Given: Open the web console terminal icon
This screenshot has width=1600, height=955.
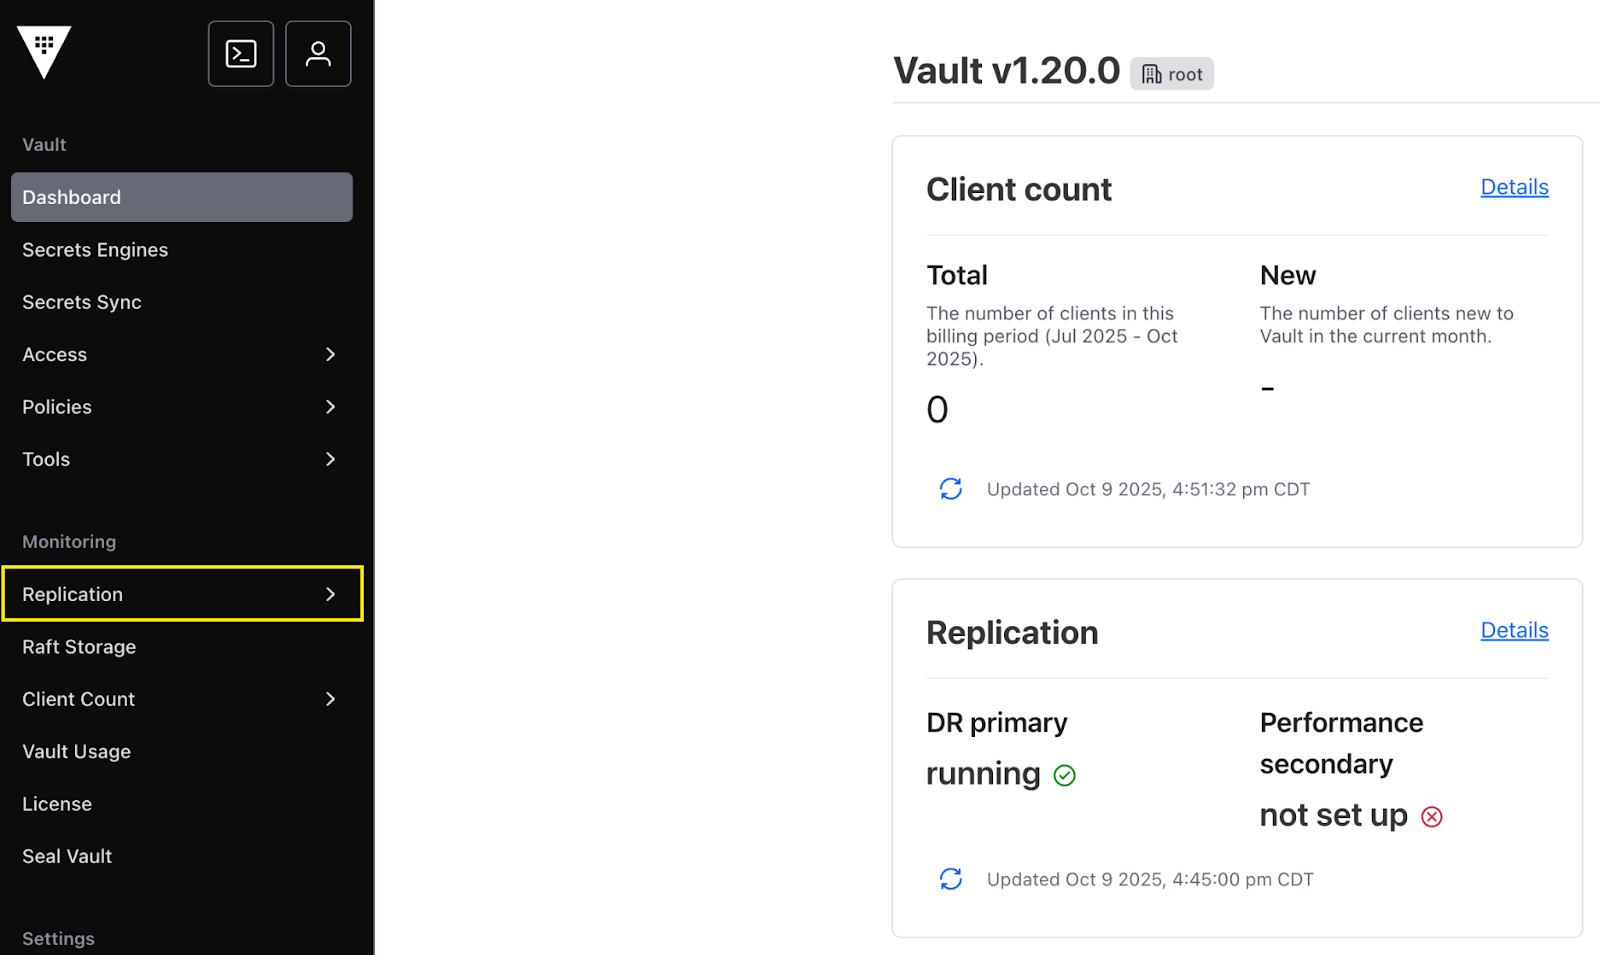Looking at the screenshot, I should click(241, 54).
